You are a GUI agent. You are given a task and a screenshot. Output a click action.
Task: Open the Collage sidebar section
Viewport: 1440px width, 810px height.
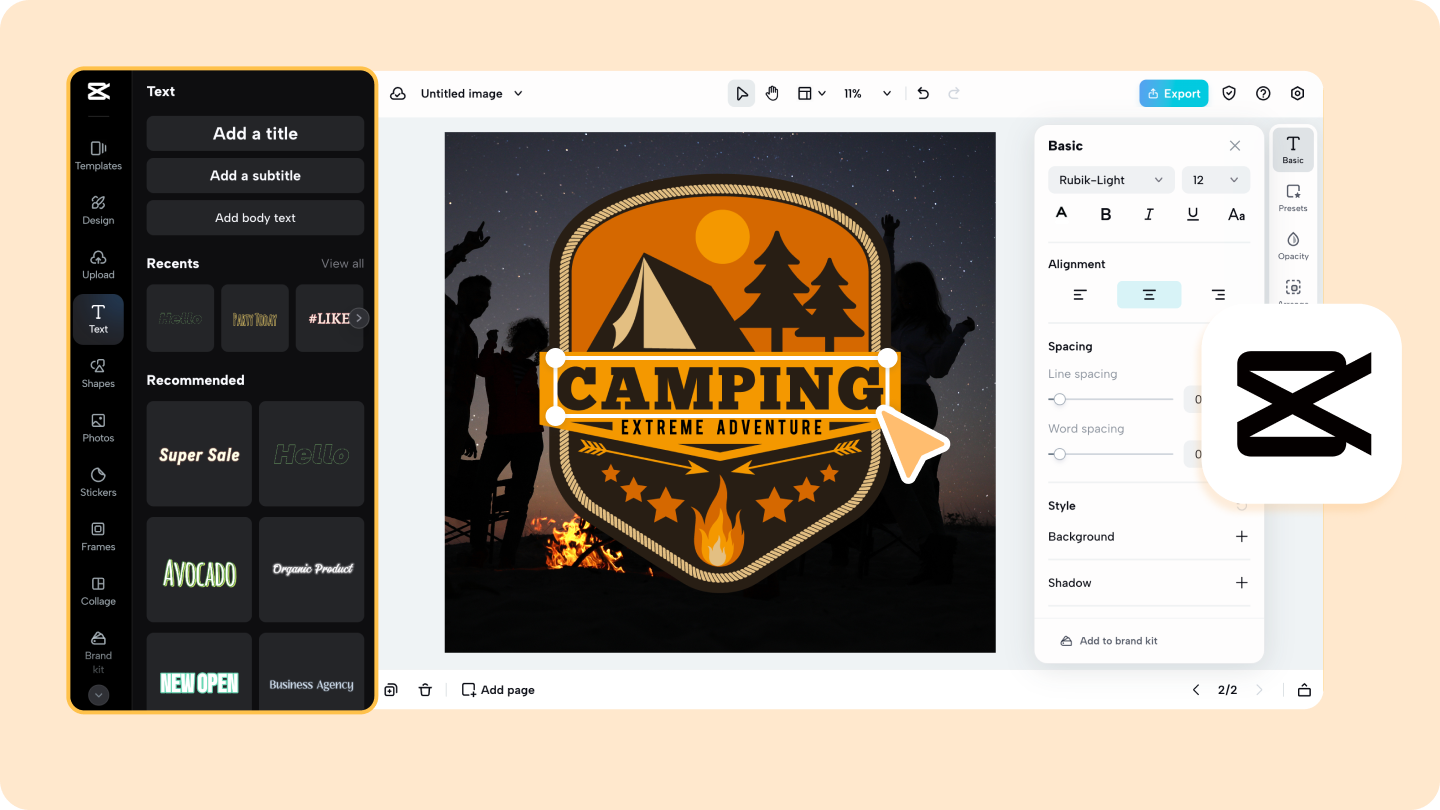tap(98, 591)
